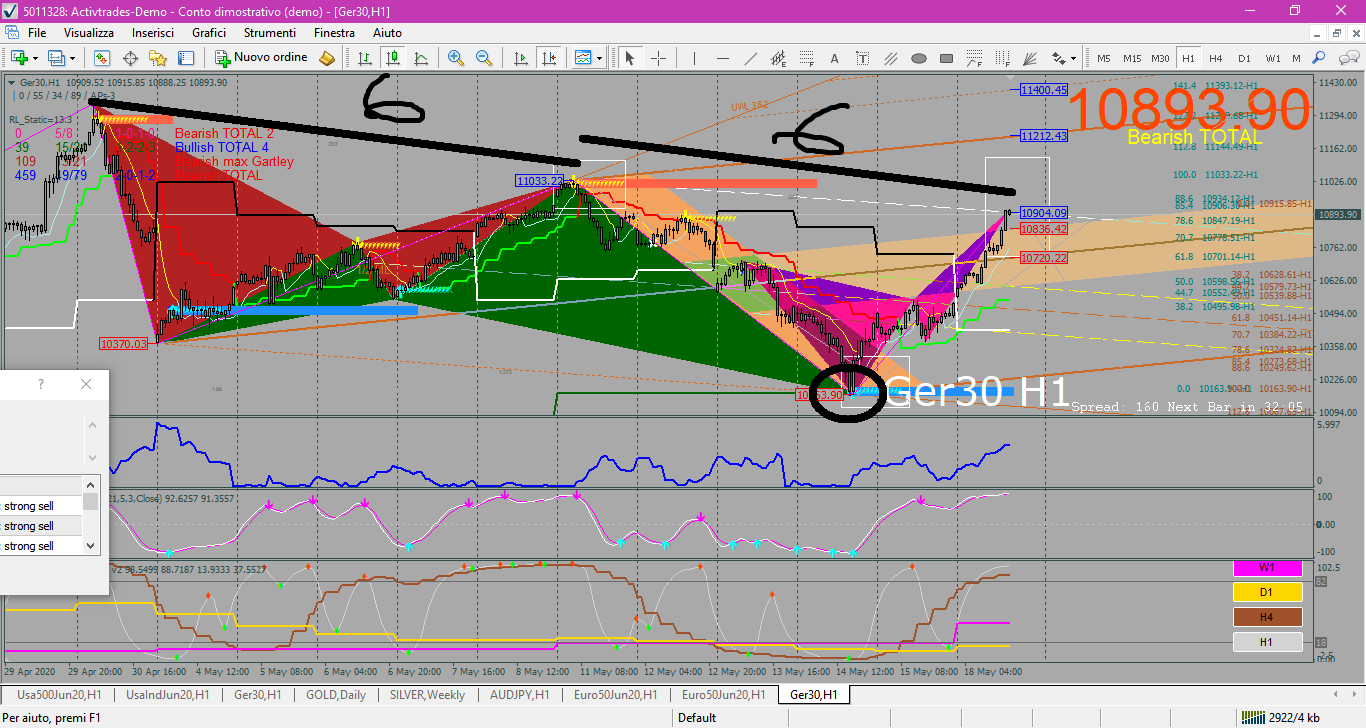This screenshot has width=1366, height=728.
Task: Click the strong sell list down arrow
Action: click(x=92, y=546)
